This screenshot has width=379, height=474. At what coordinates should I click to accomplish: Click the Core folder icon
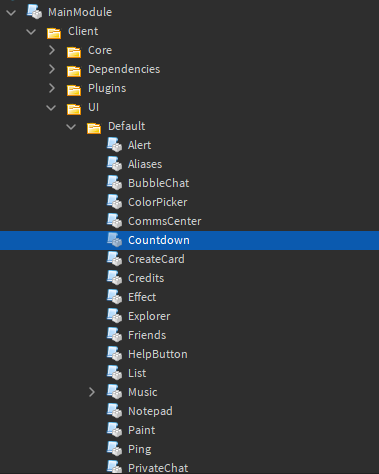[x=74, y=52]
